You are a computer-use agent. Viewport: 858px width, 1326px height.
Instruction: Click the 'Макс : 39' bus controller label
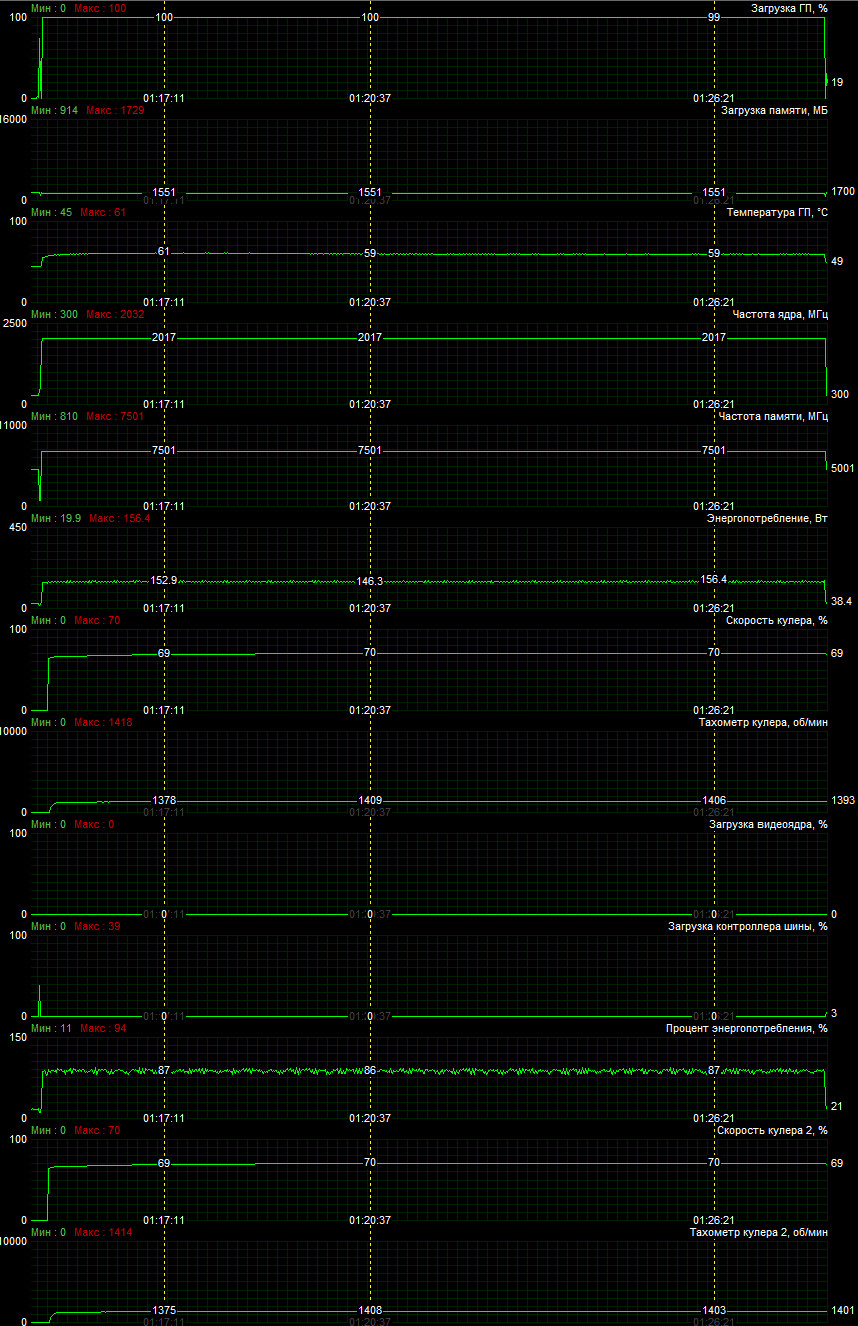(97, 926)
